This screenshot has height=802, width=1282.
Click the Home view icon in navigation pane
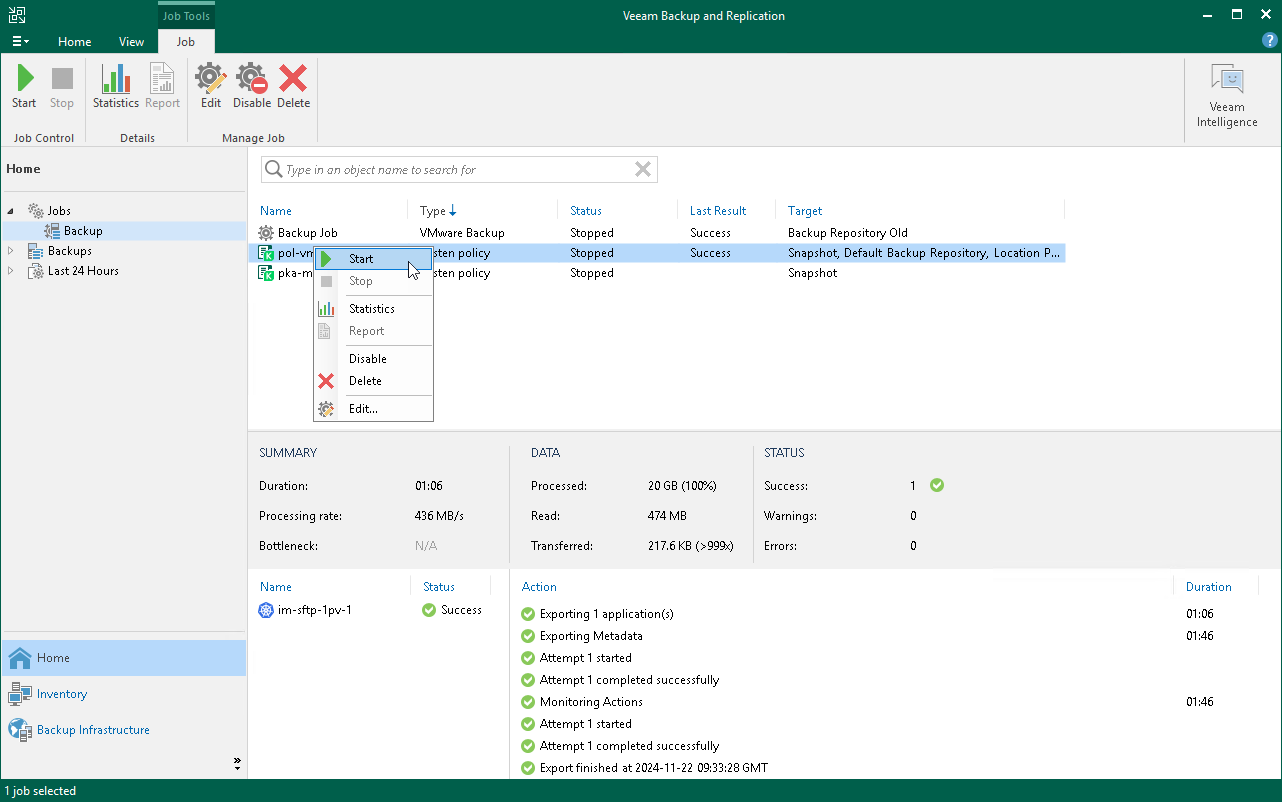pos(20,658)
